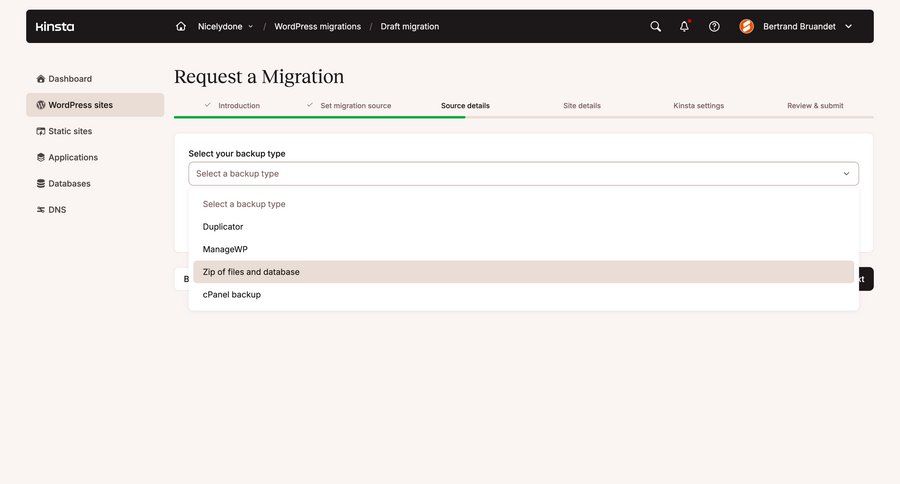
Task: Expand the Nicelydone company dropdown
Action: (225, 27)
